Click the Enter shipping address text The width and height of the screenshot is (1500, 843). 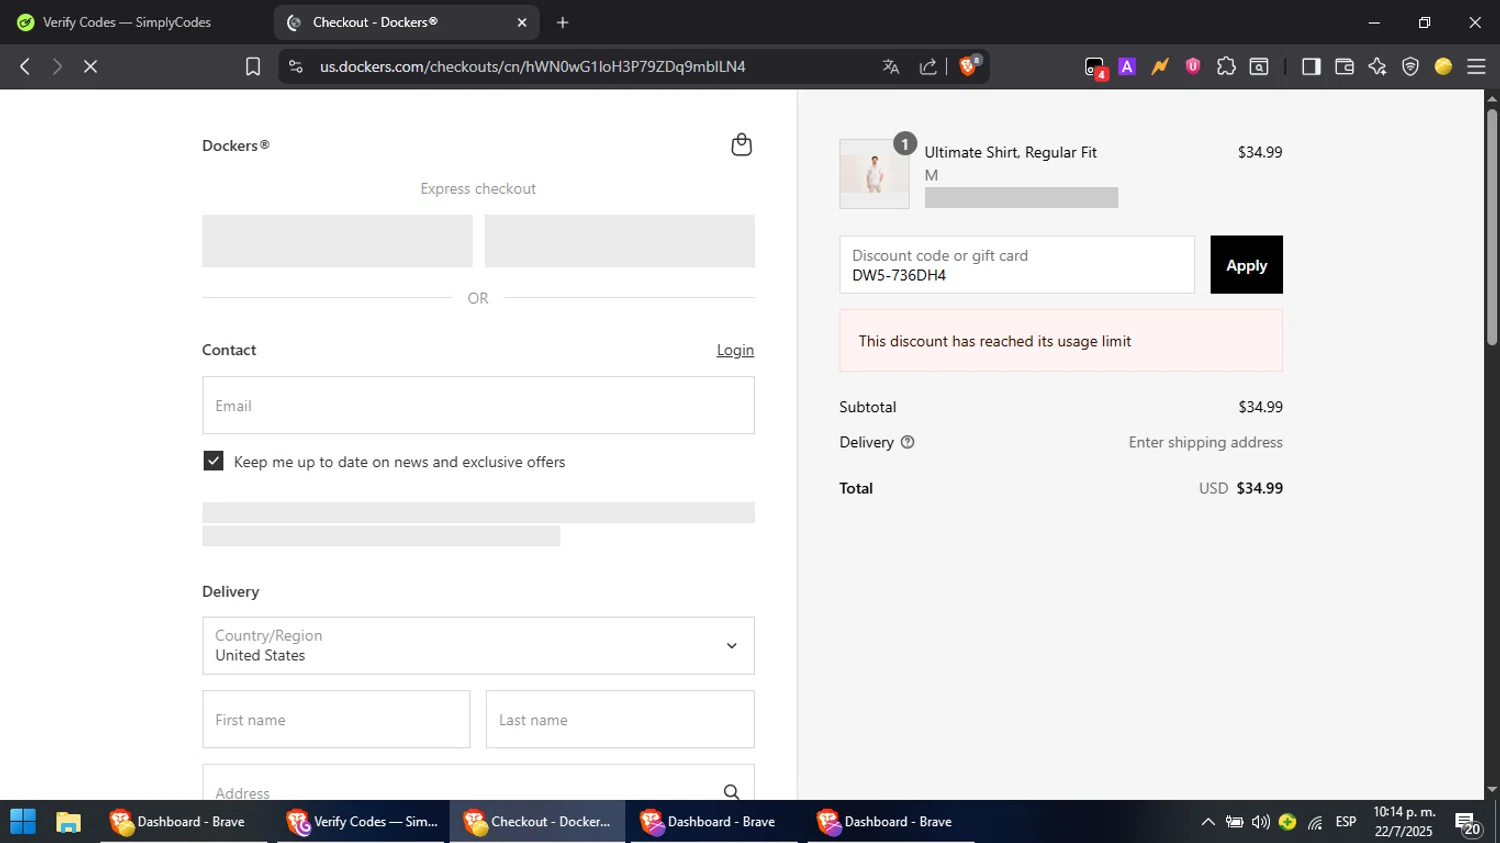[1206, 442]
